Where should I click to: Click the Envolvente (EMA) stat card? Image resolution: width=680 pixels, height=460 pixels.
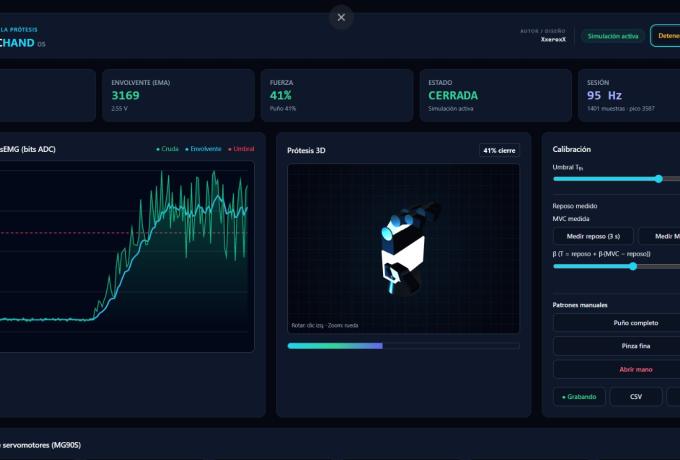[x=178, y=95]
